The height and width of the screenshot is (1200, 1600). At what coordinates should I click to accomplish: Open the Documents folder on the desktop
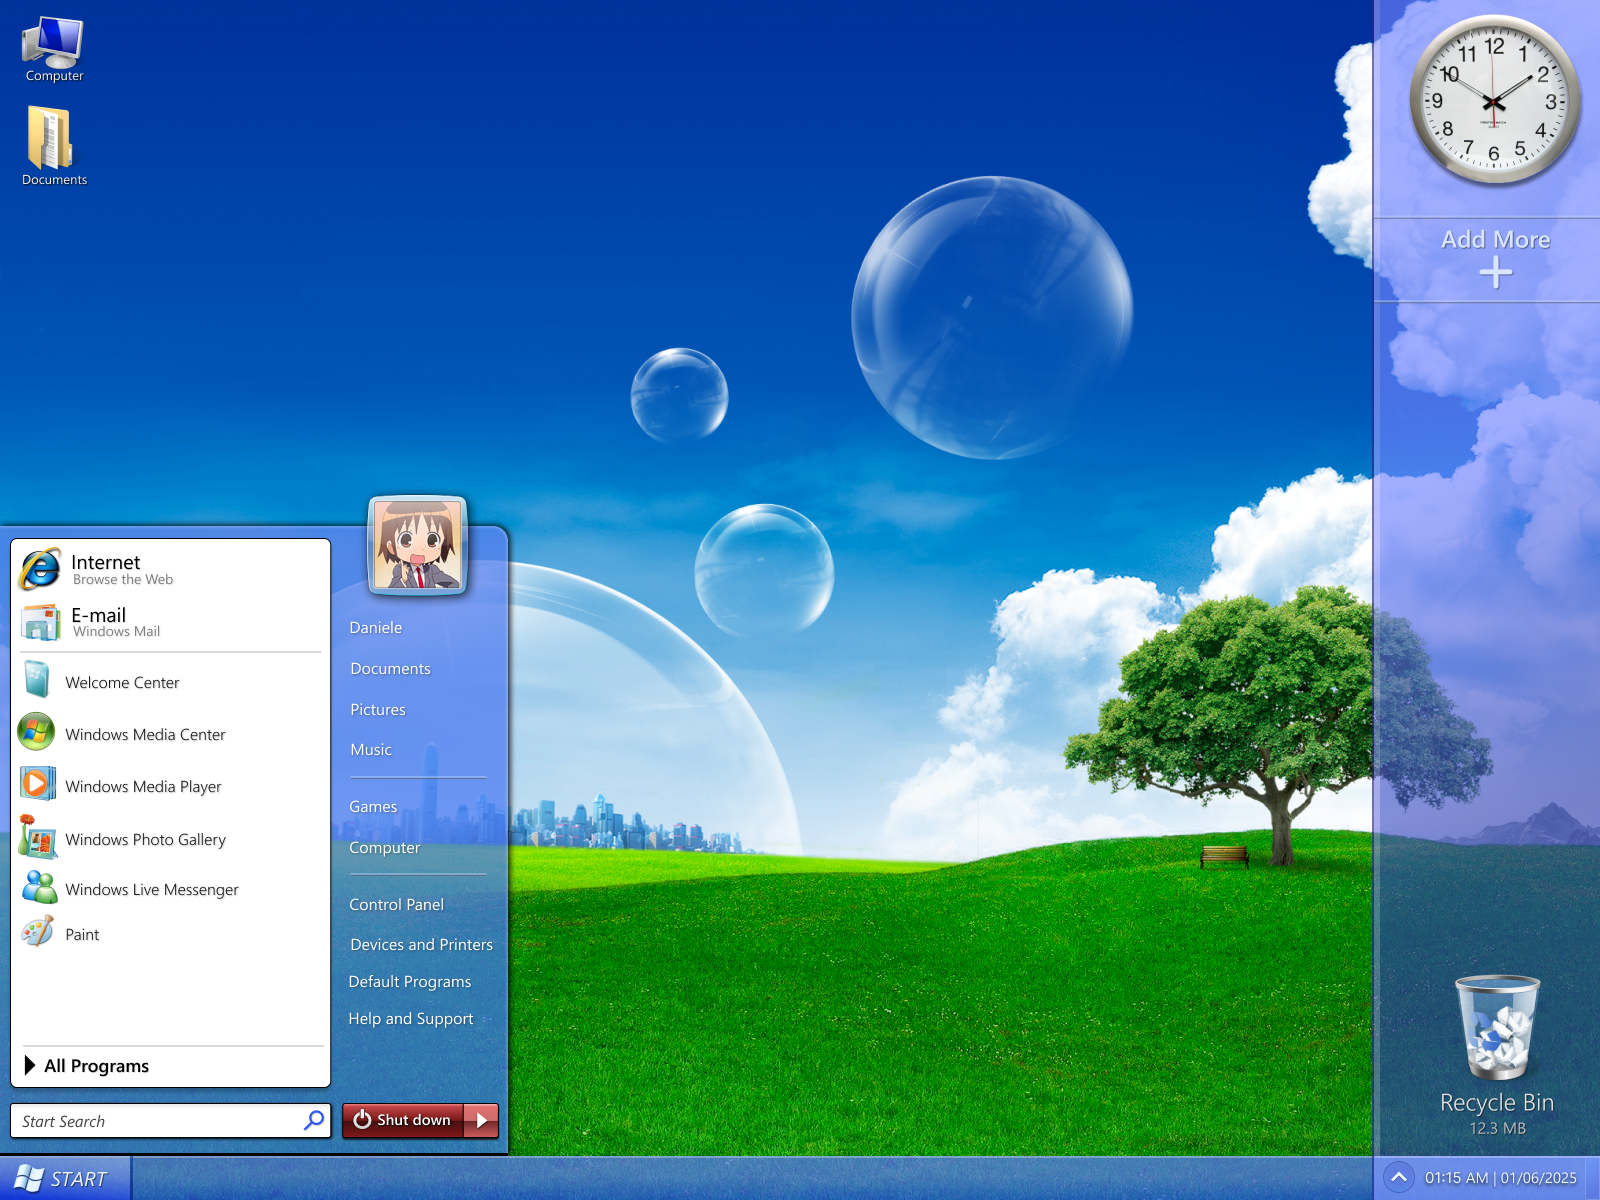(54, 145)
